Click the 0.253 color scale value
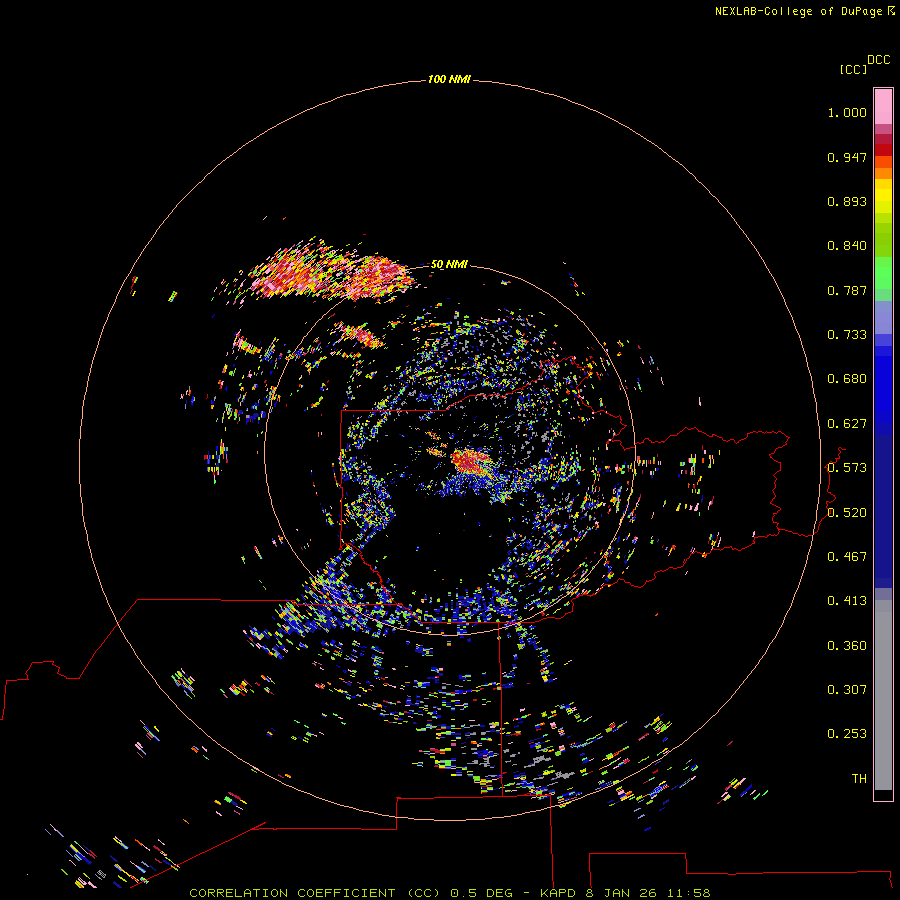The image size is (900, 900). pos(847,734)
